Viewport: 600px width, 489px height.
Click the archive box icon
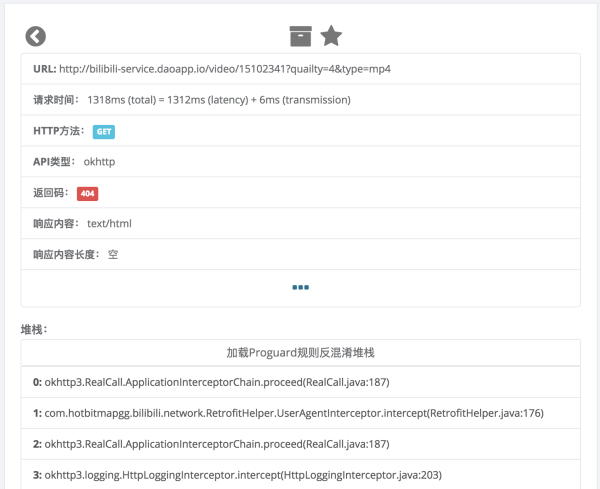tap(300, 37)
